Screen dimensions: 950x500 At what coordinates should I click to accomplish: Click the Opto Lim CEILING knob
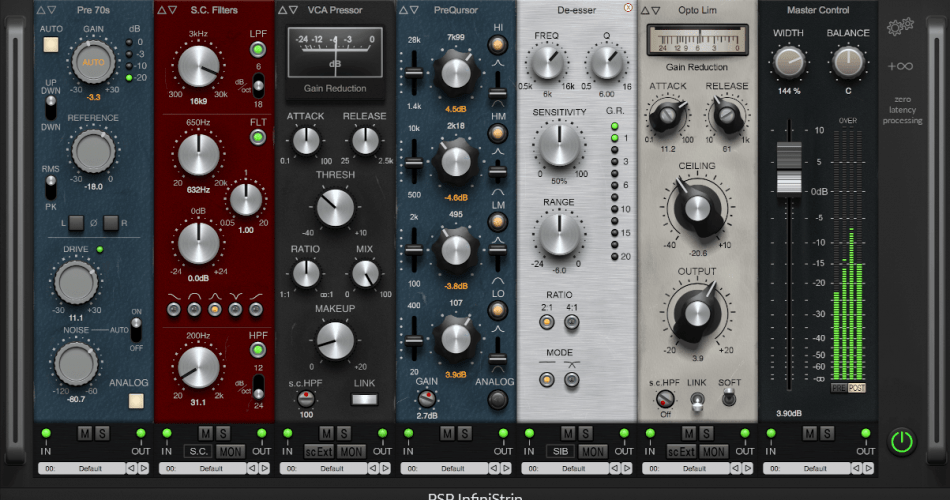tap(697, 208)
